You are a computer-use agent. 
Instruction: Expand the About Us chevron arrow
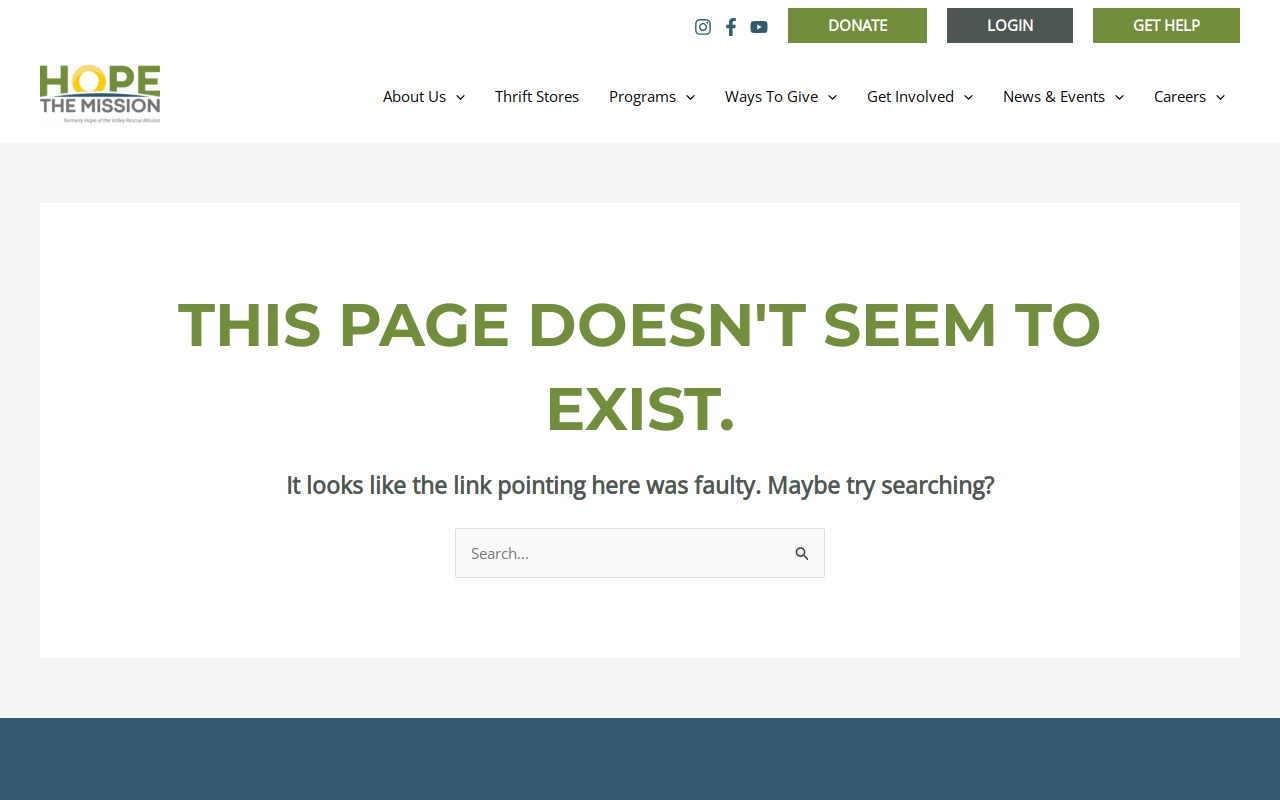tap(460, 97)
